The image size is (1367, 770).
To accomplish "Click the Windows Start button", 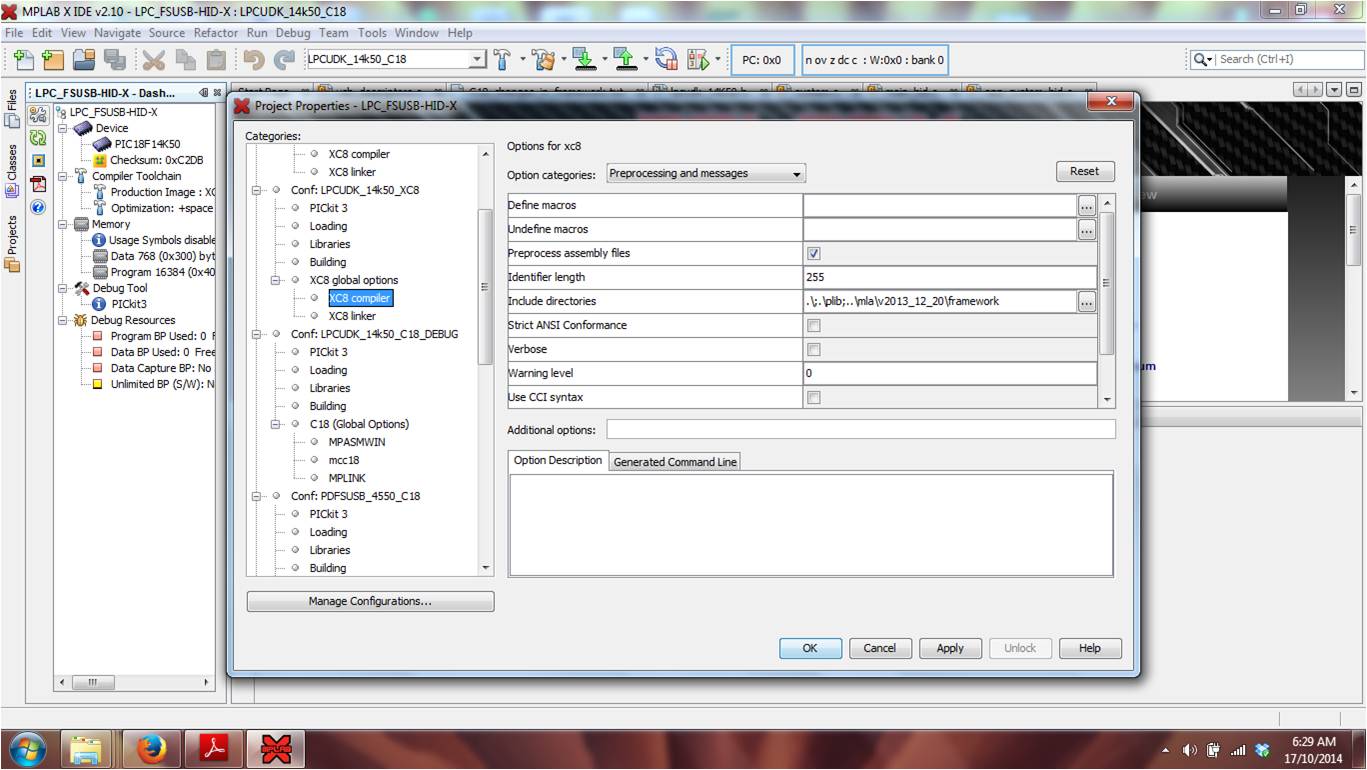I will pyautogui.click(x=26, y=748).
